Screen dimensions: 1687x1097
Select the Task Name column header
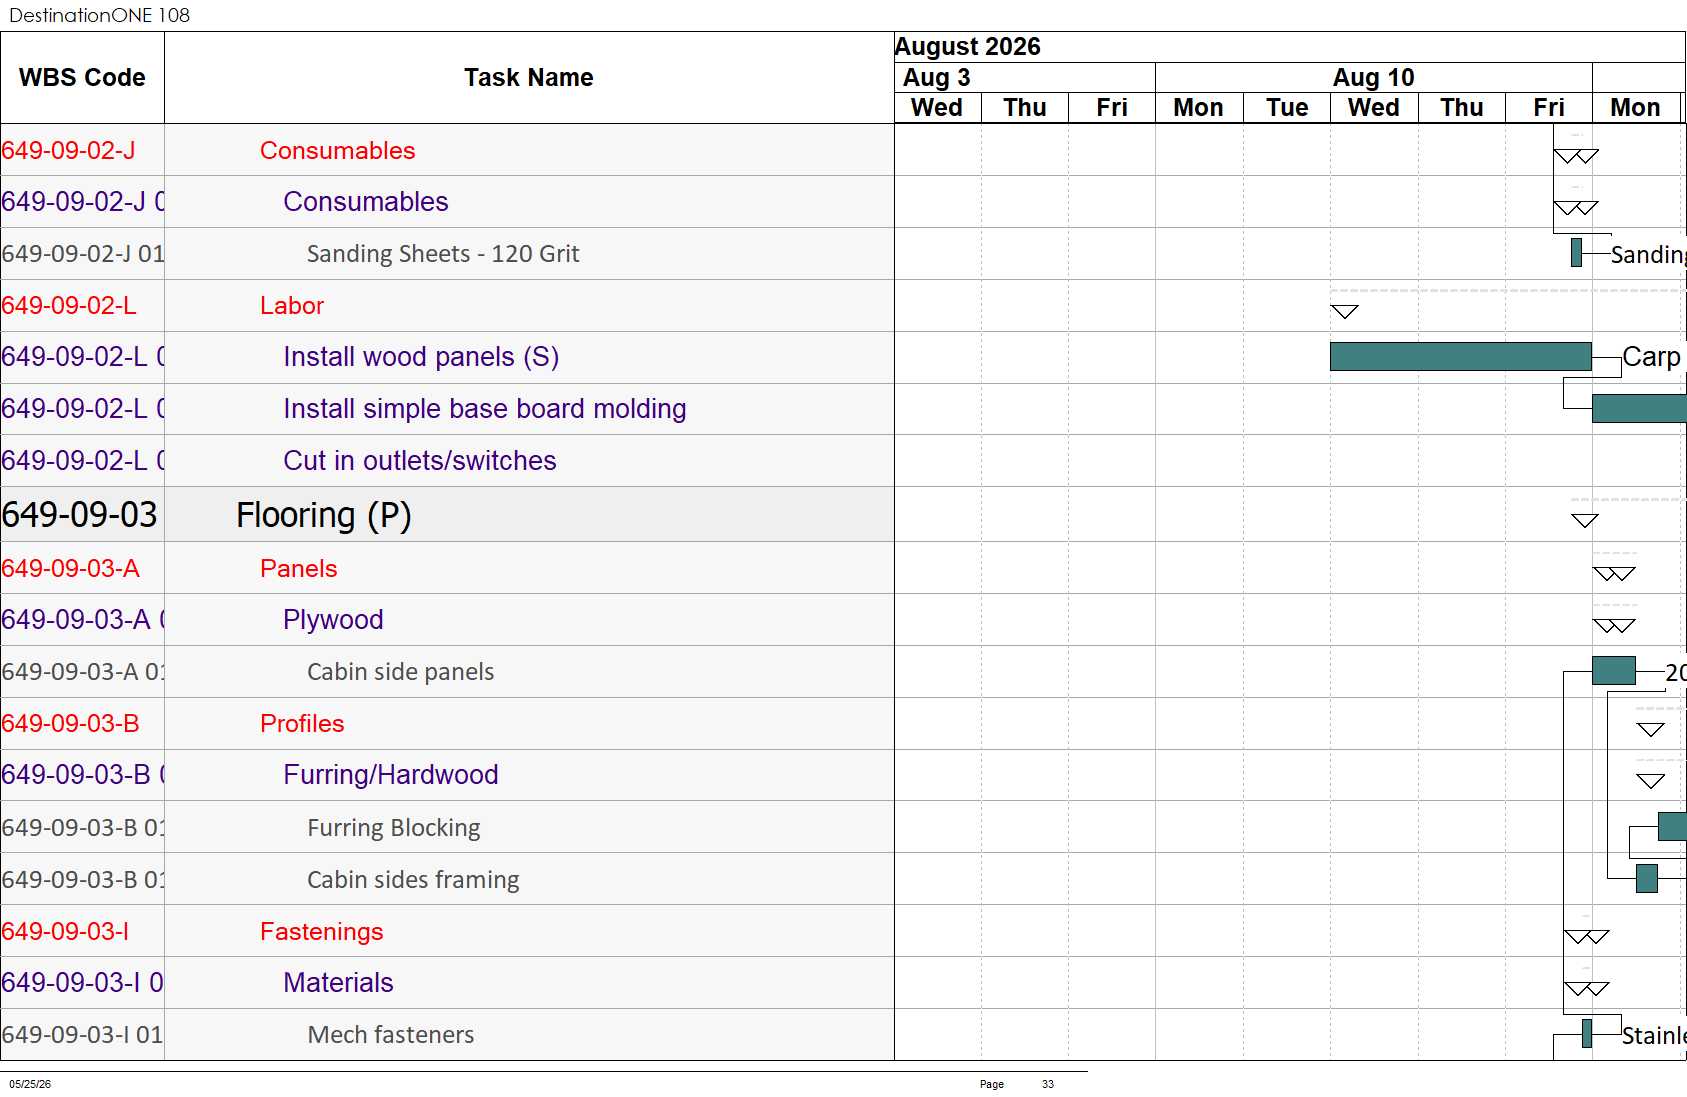tap(529, 78)
